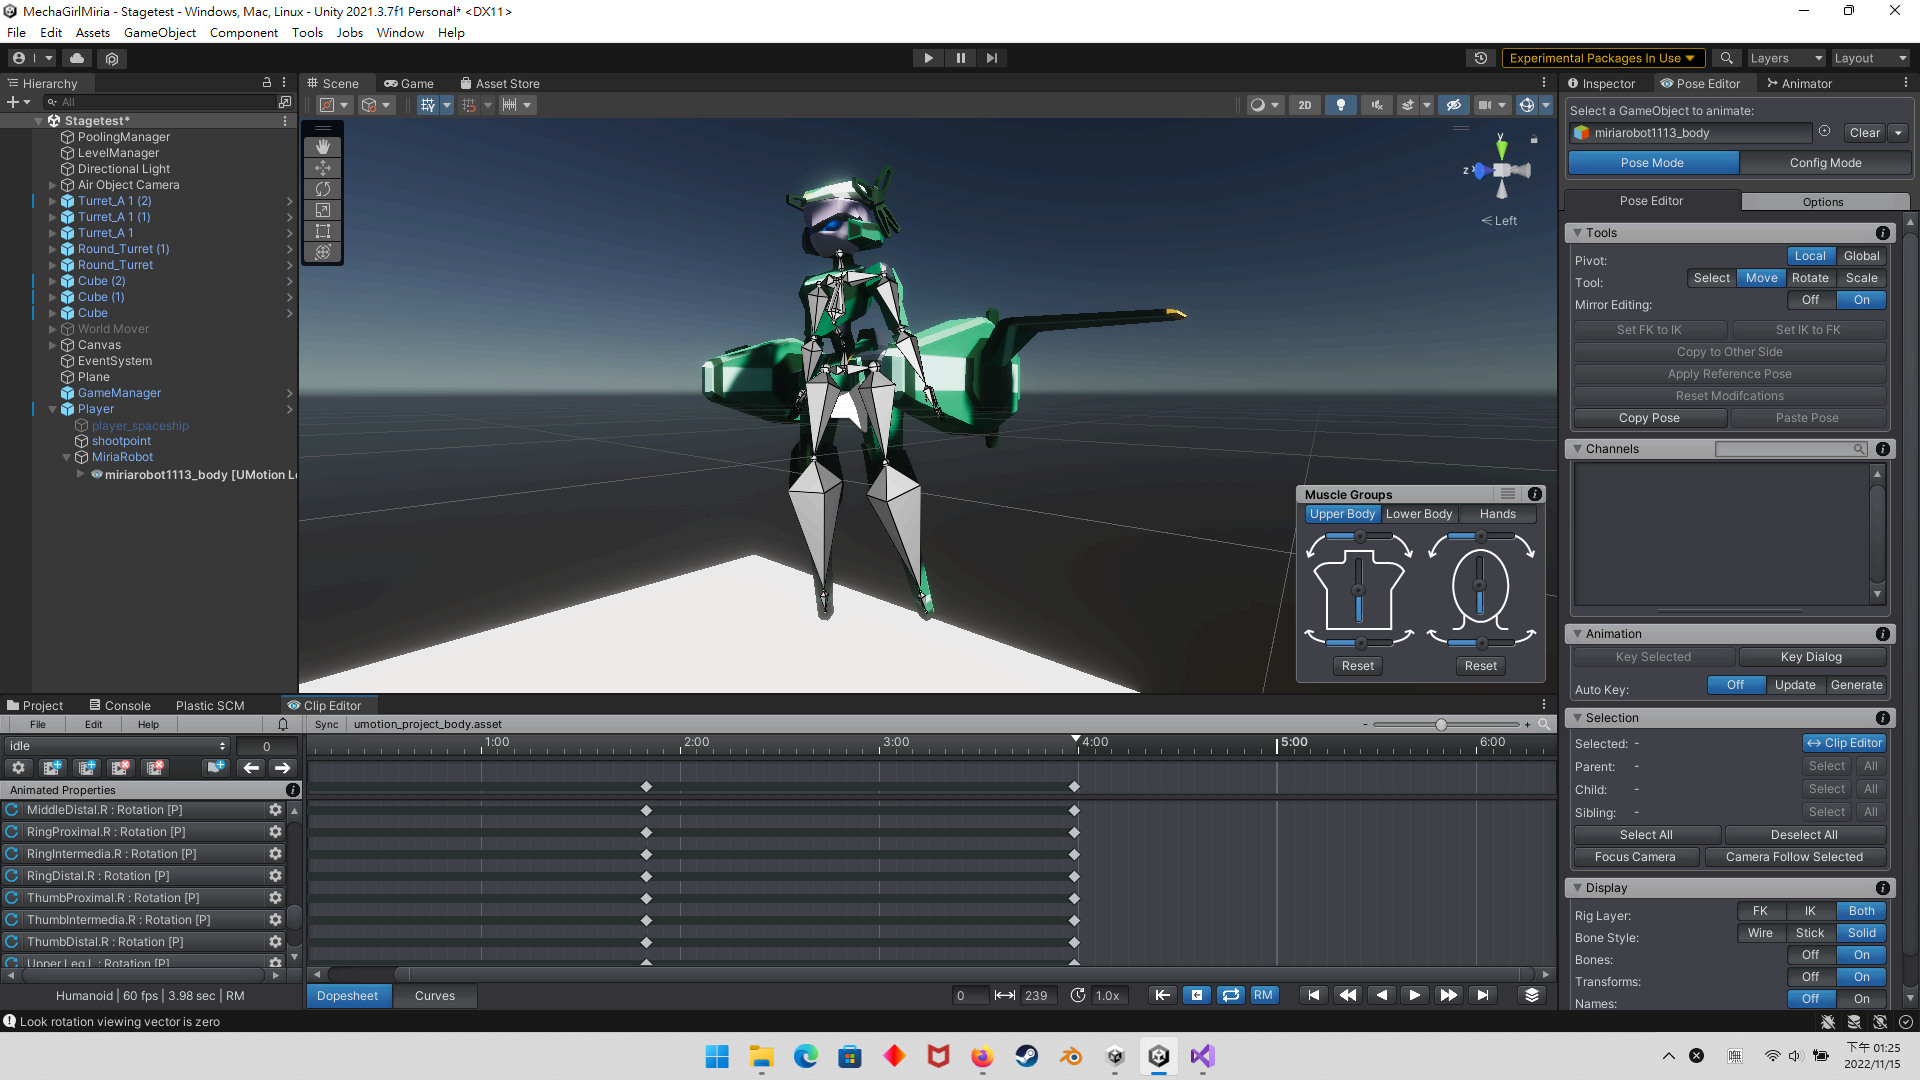
Task: Select the Rotate tool in the floating toolbar
Action: tap(322, 189)
